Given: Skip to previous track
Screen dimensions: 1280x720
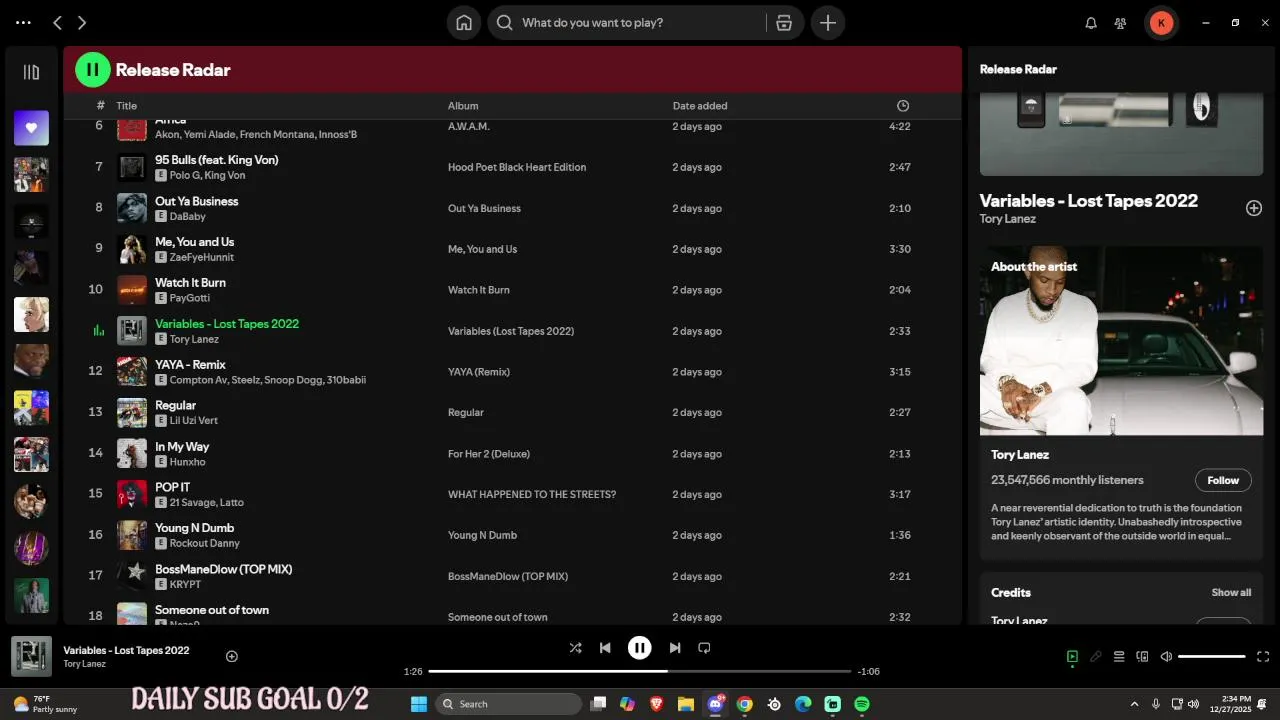Looking at the screenshot, I should 605,648.
